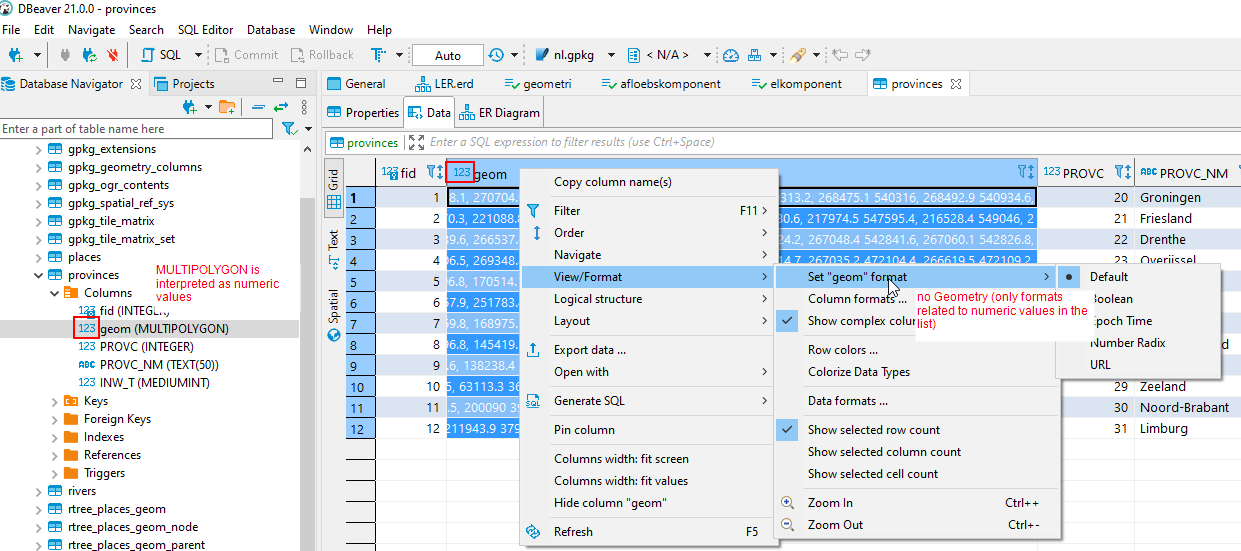The width and height of the screenshot is (1241, 551).
Task: Click the Tools rocket toolbar icon
Action: click(798, 55)
